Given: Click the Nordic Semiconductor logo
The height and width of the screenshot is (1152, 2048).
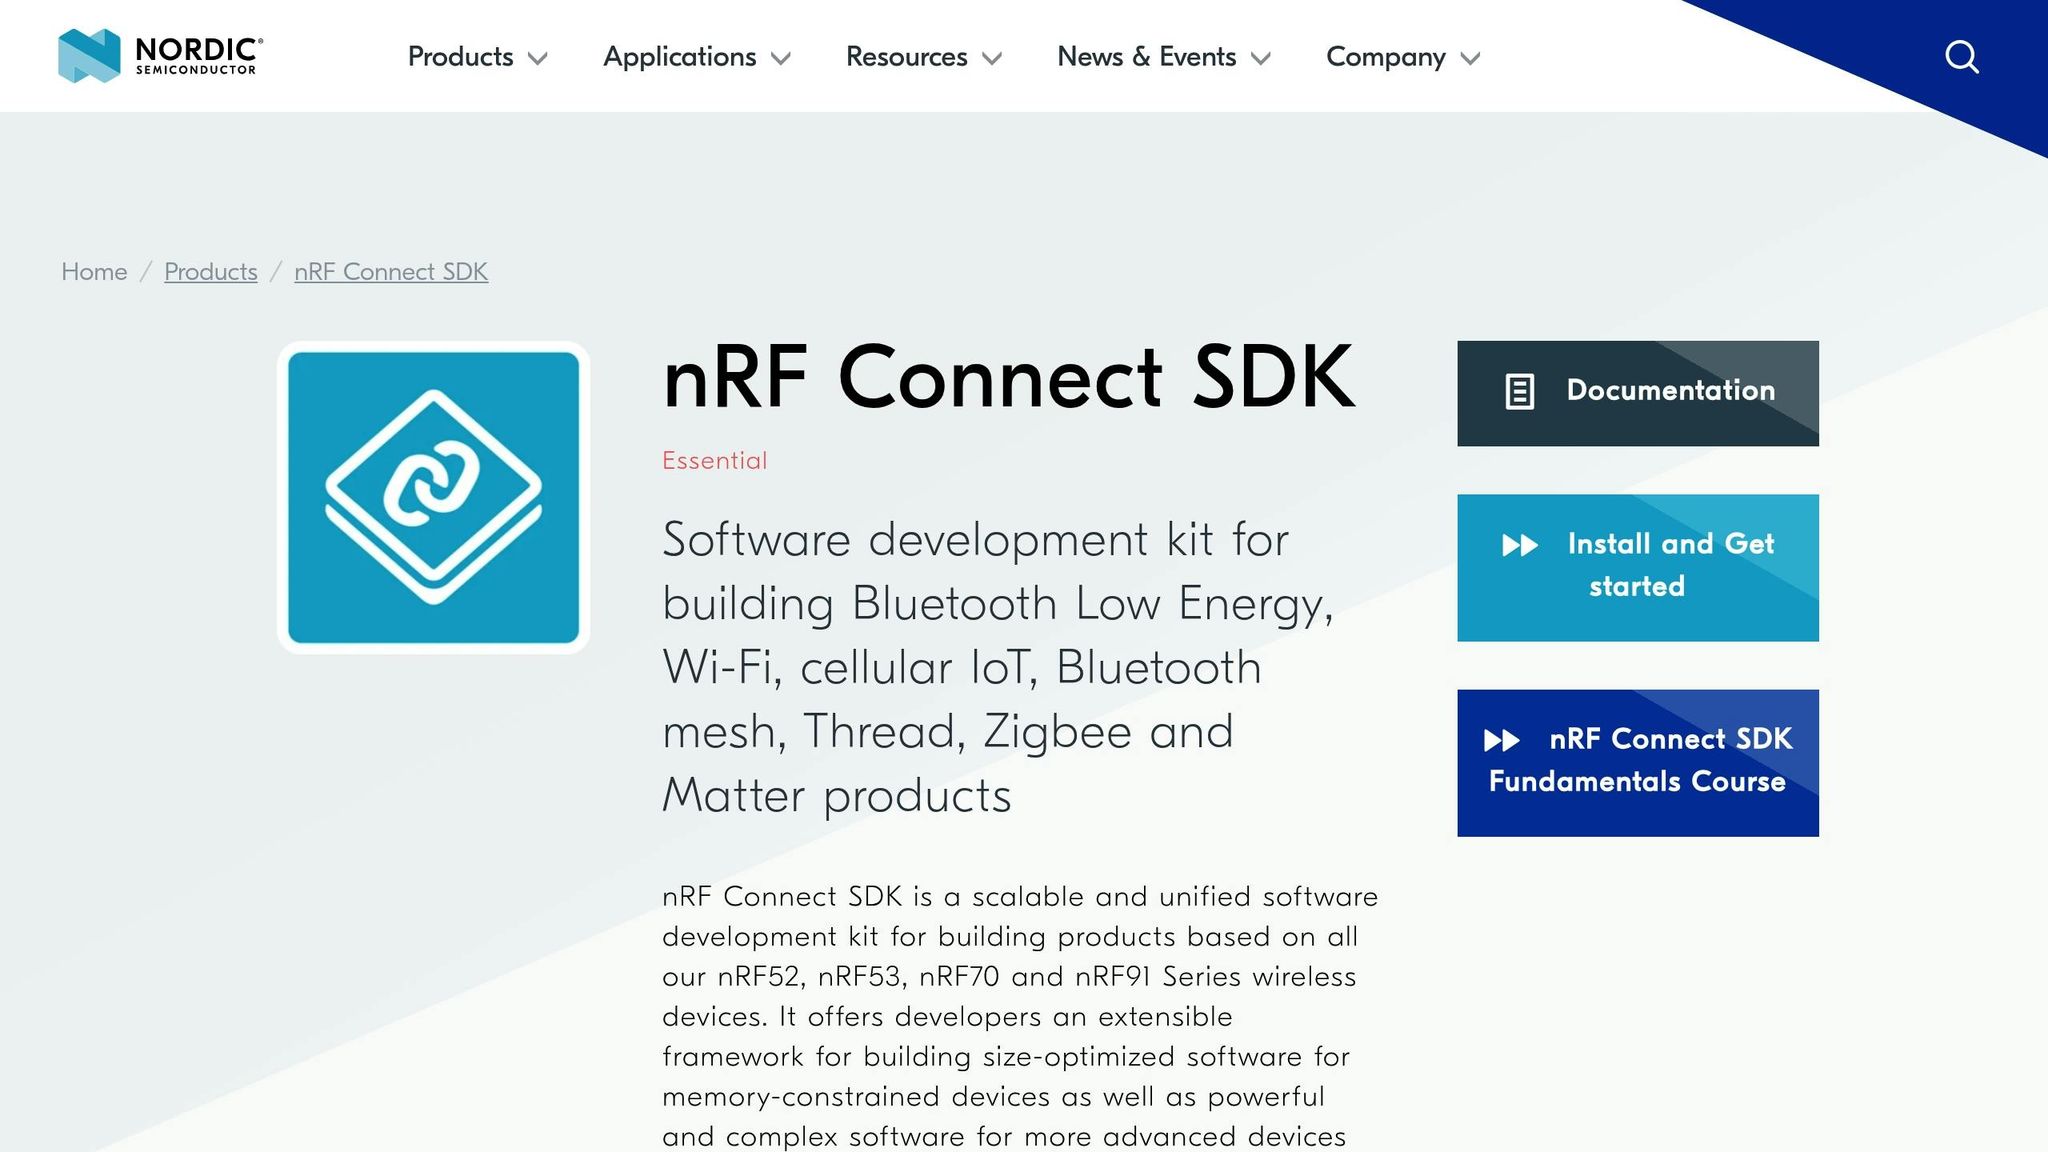Looking at the screenshot, I should click(x=161, y=56).
